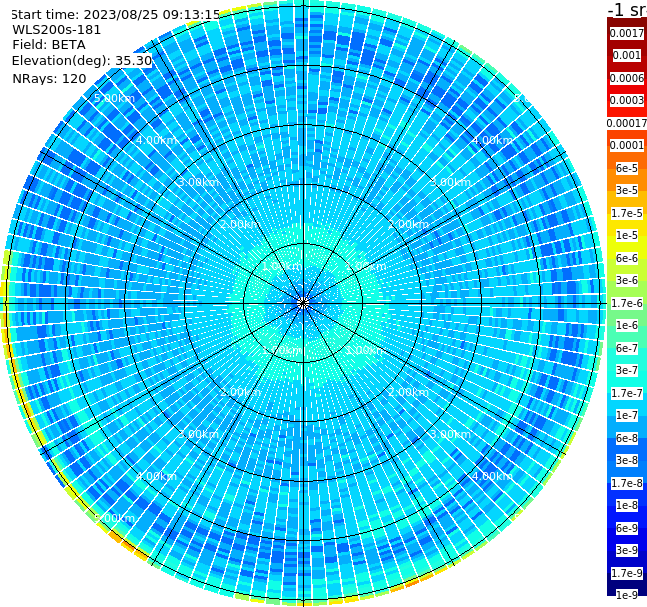Viewport: 647px width, 607px height.
Task: Click the 0.0017 colorbar label
Action: 627,33
